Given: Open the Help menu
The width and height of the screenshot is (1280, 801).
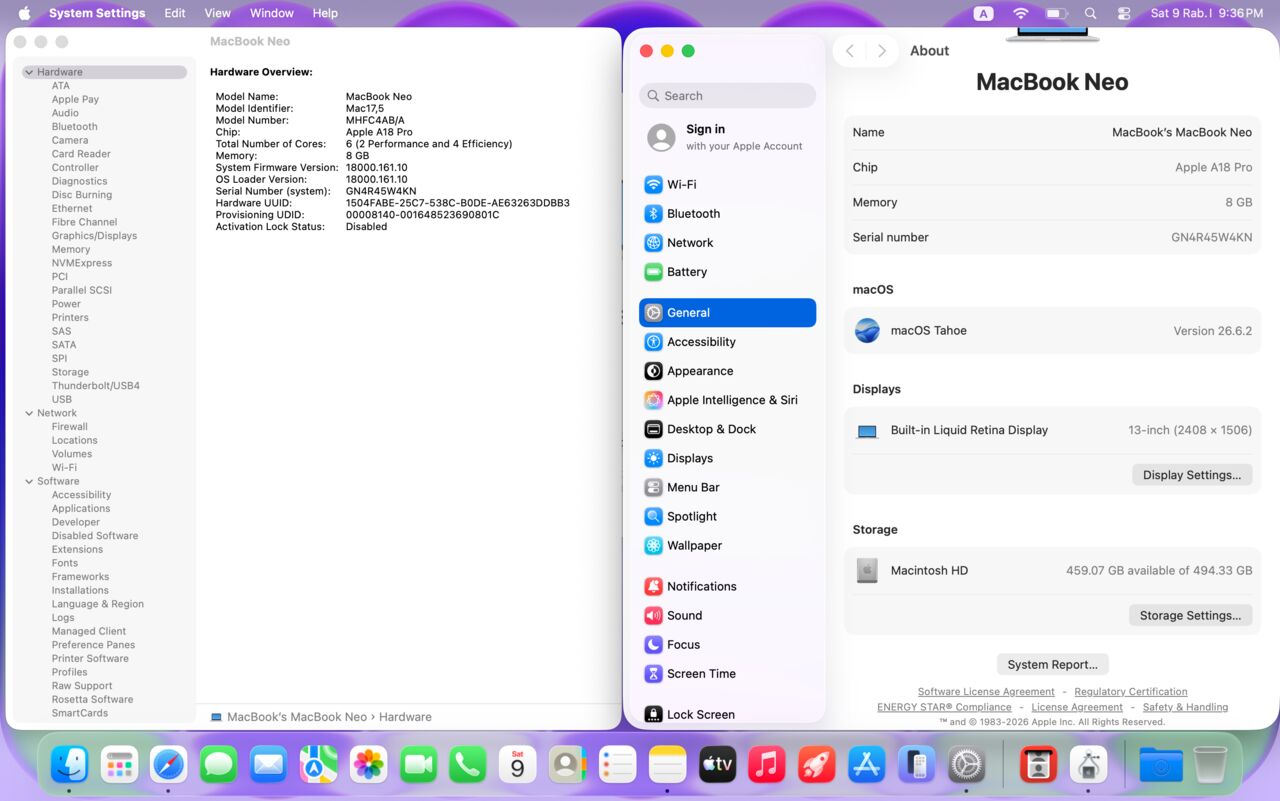Looking at the screenshot, I should coord(325,13).
